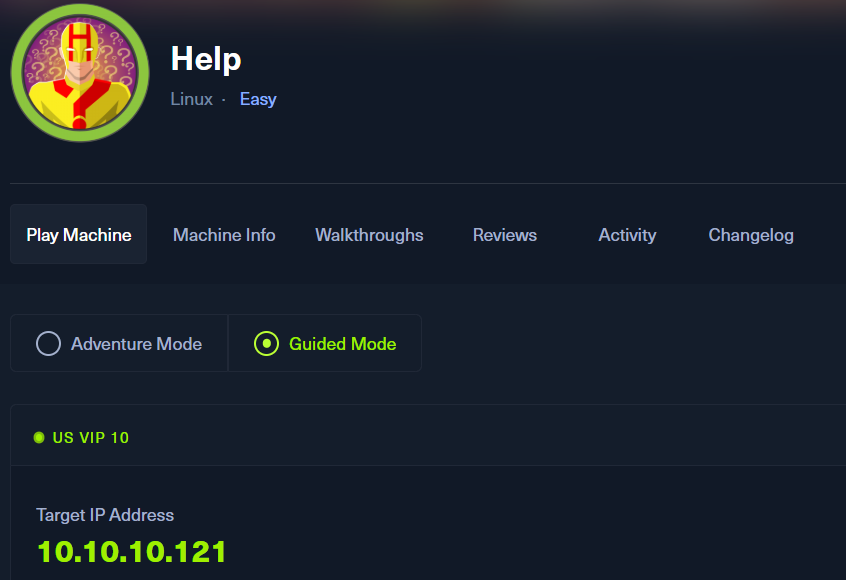
Task: Go to the Activity tab
Action: tap(627, 235)
